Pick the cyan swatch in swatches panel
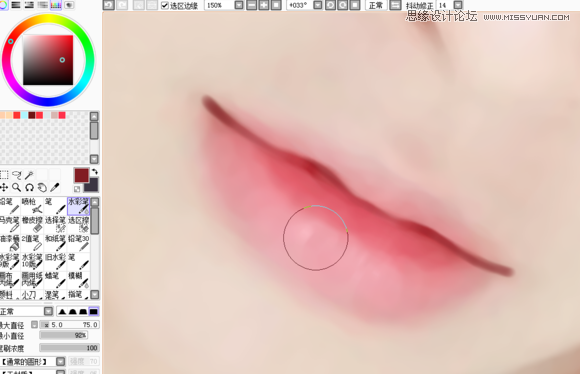 coord(24,115)
